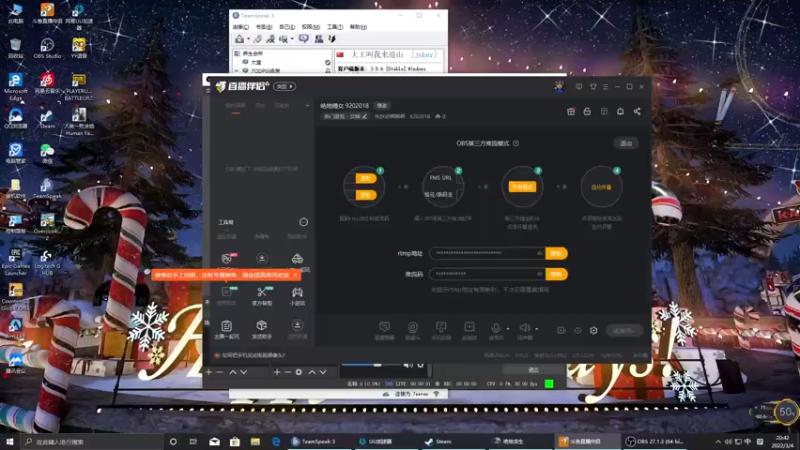Open TeamSpeak 权限(M) menu

[311, 27]
